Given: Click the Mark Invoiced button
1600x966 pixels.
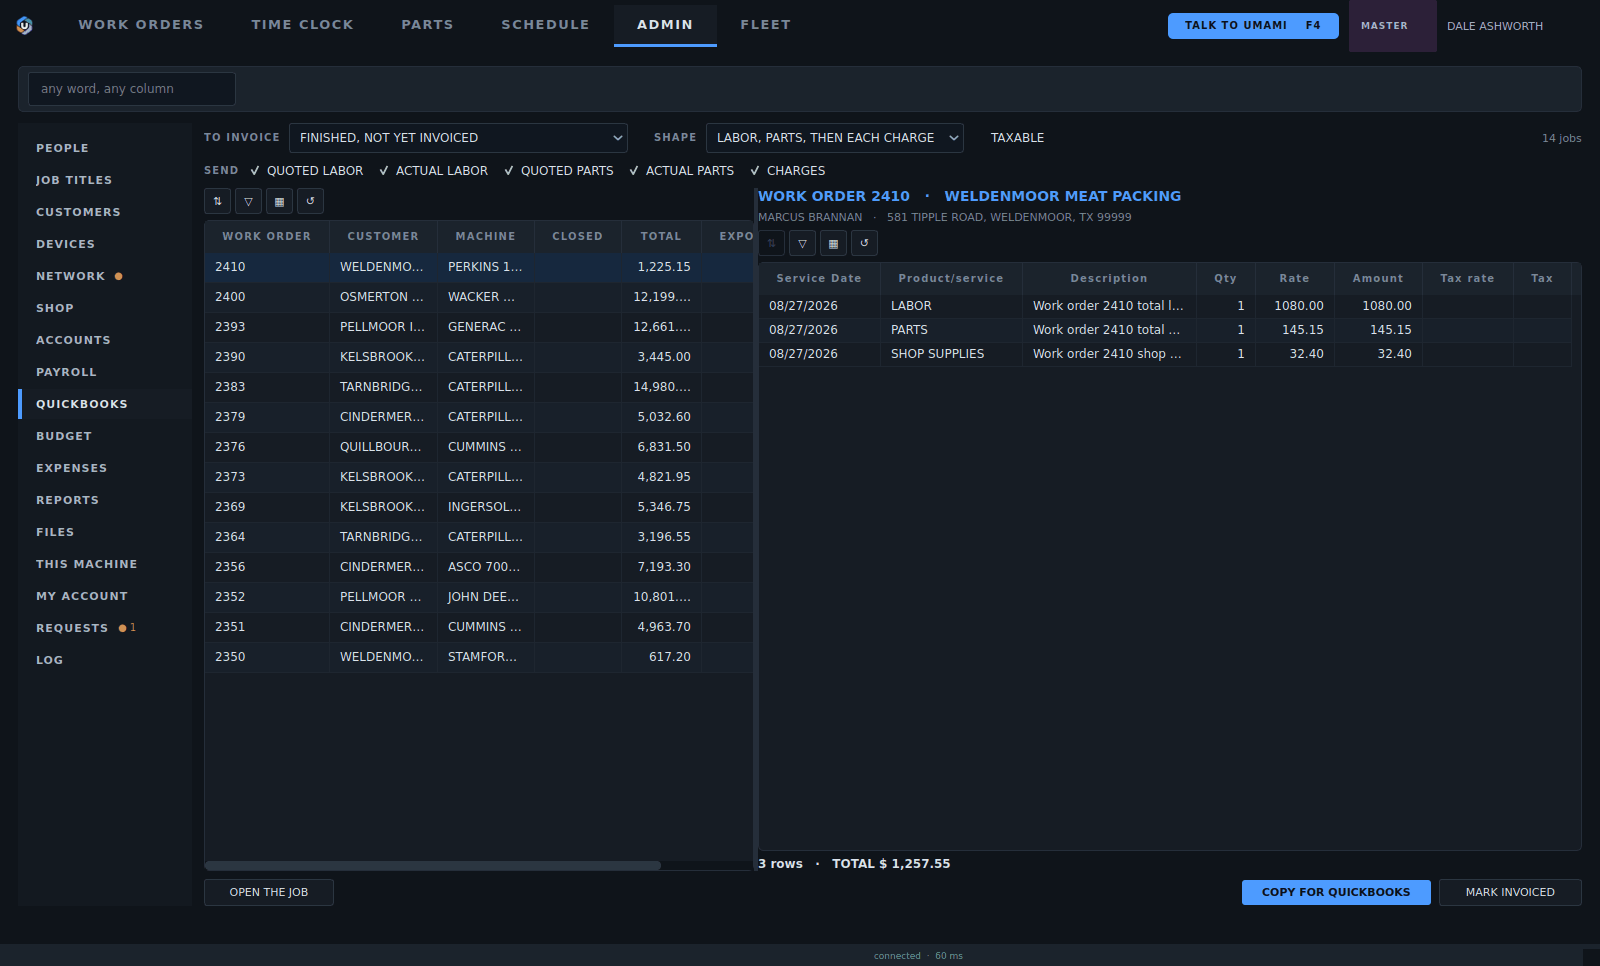Looking at the screenshot, I should 1510,892.
